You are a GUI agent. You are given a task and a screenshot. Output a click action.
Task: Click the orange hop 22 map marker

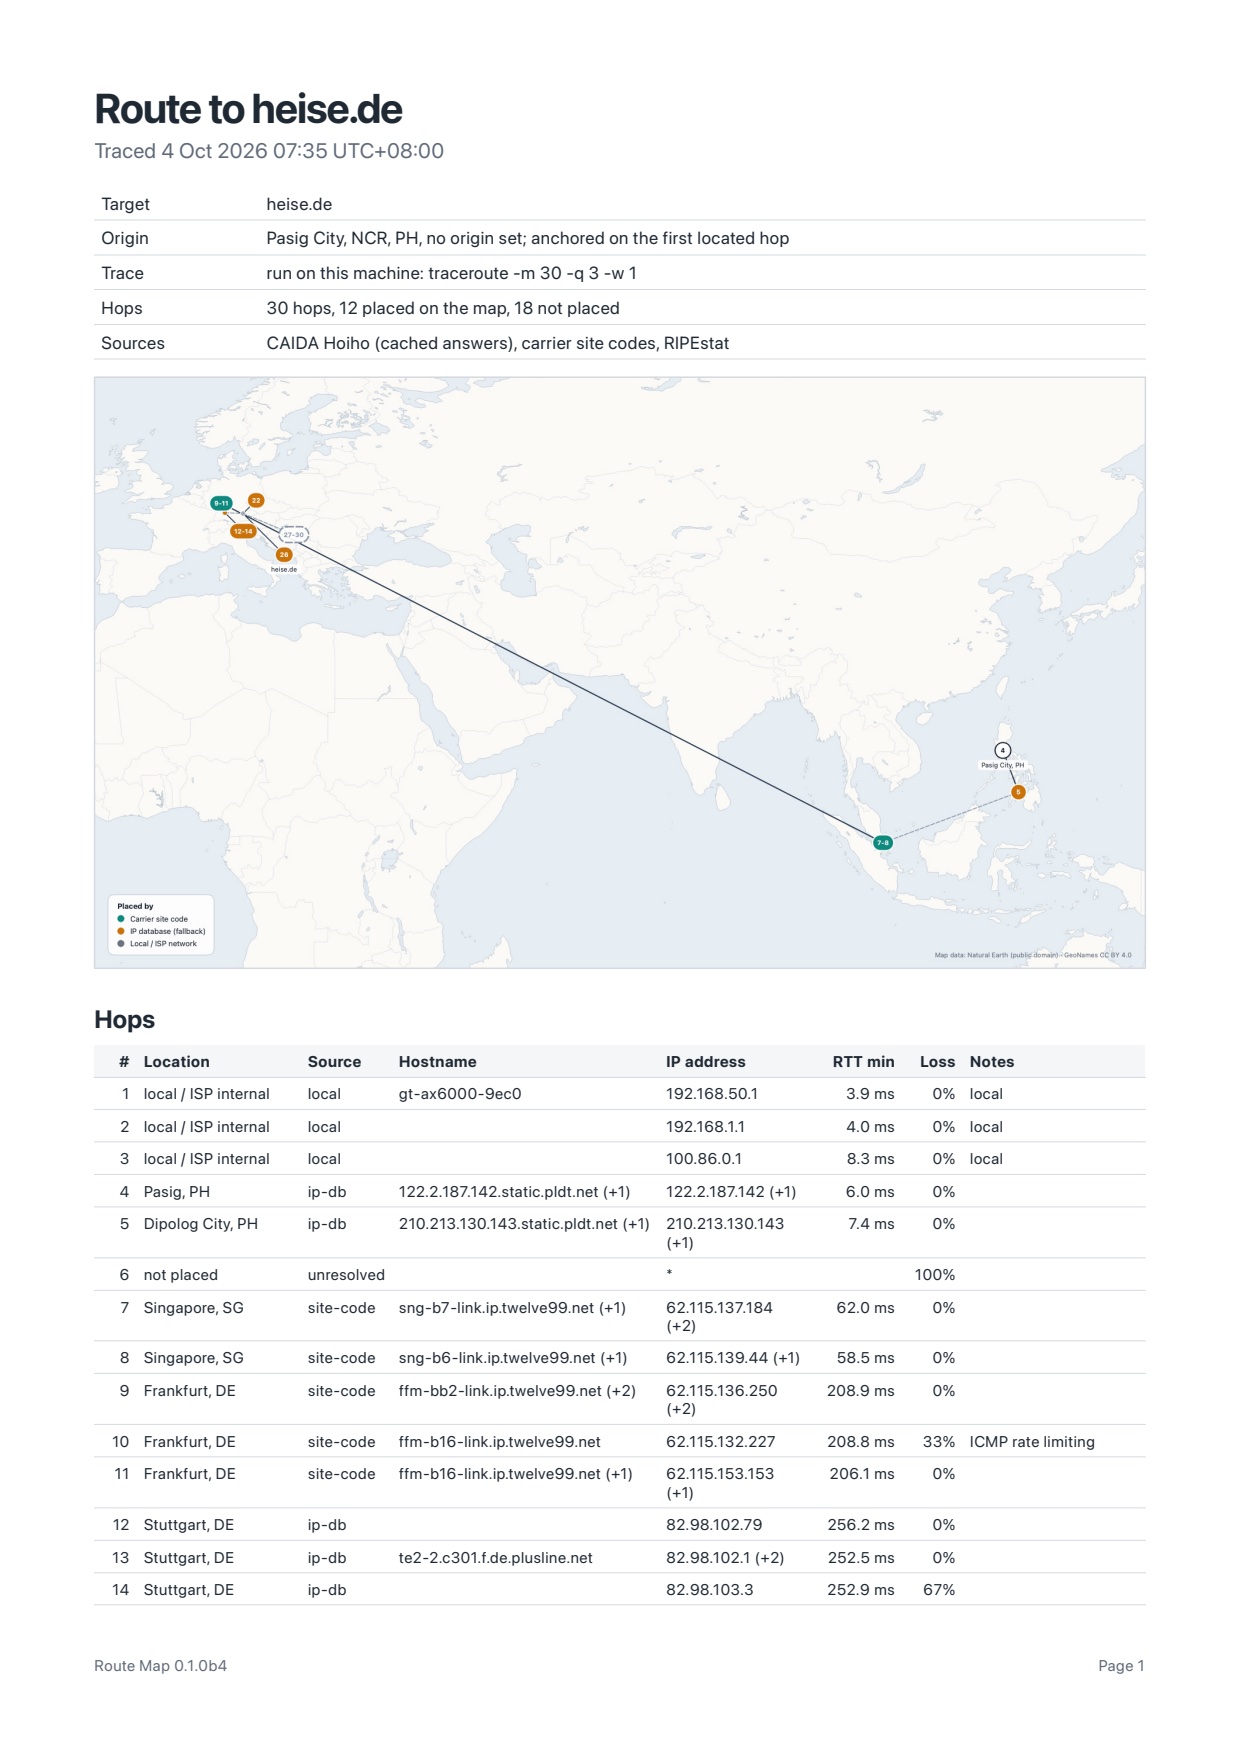tap(256, 500)
